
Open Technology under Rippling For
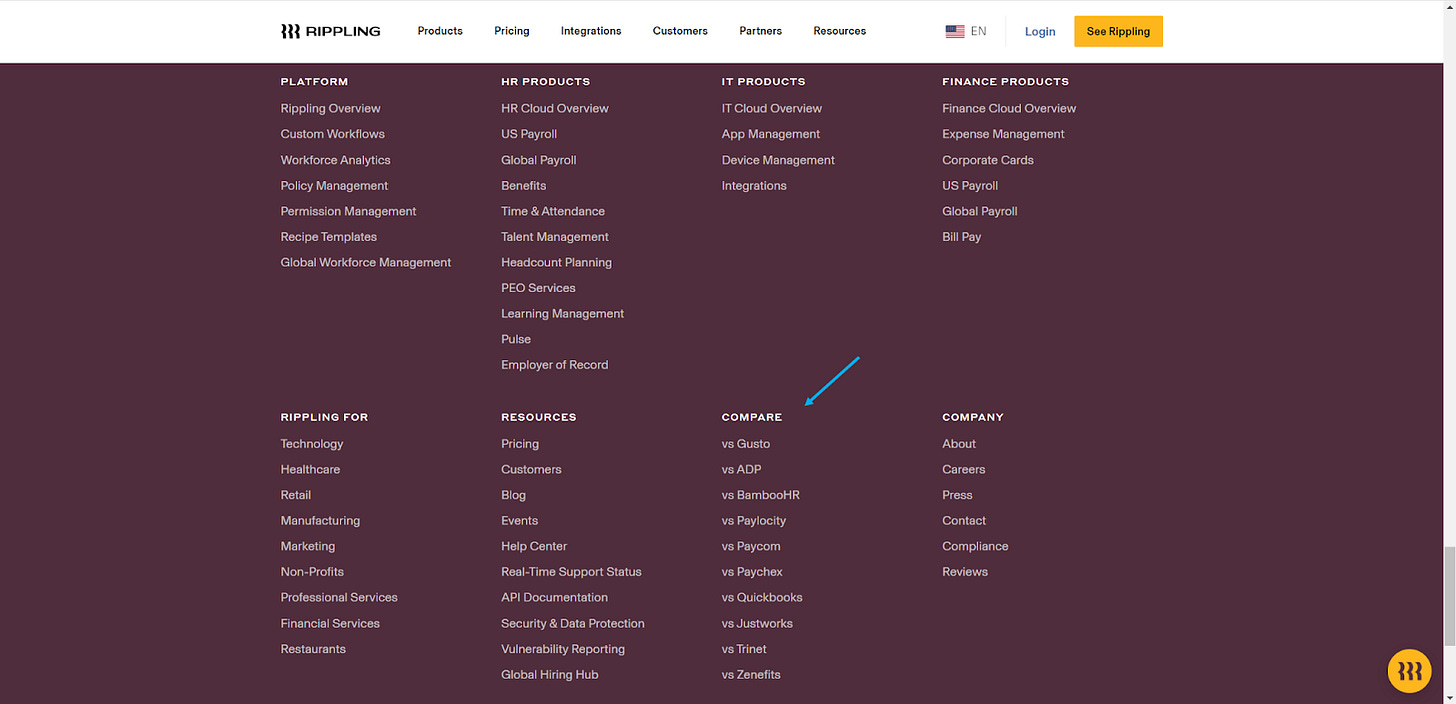pyautogui.click(x=312, y=444)
